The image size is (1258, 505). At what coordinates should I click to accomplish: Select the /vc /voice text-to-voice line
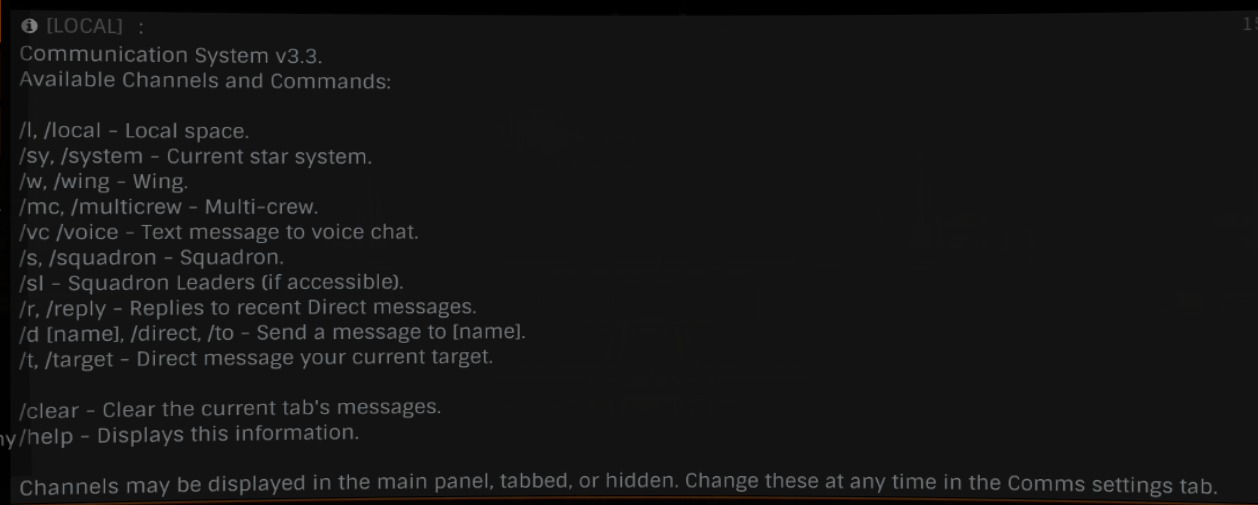218,232
